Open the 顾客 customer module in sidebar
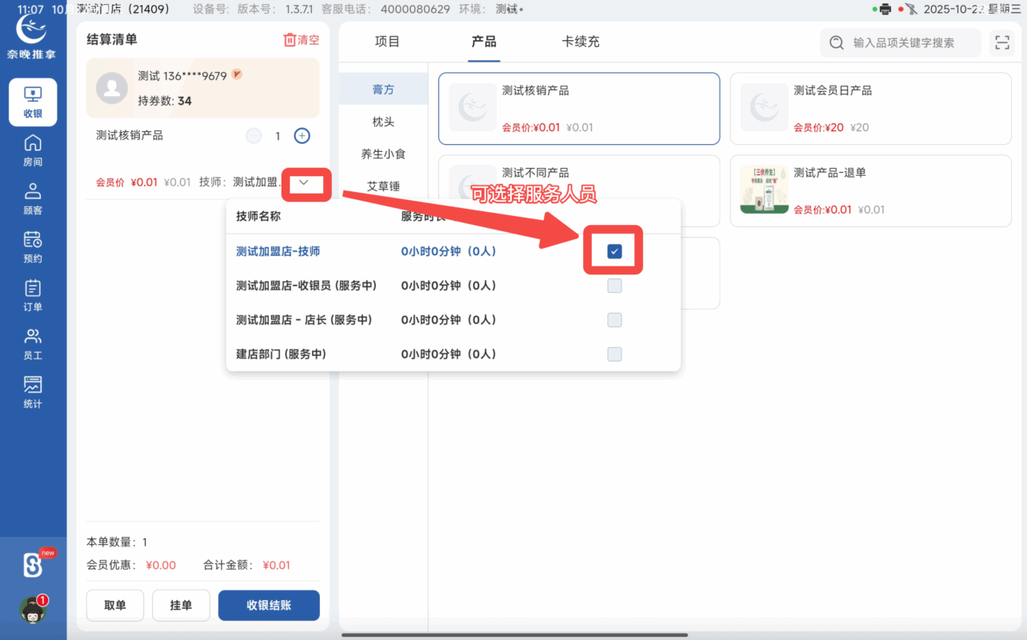The width and height of the screenshot is (1027, 640). coord(33,199)
